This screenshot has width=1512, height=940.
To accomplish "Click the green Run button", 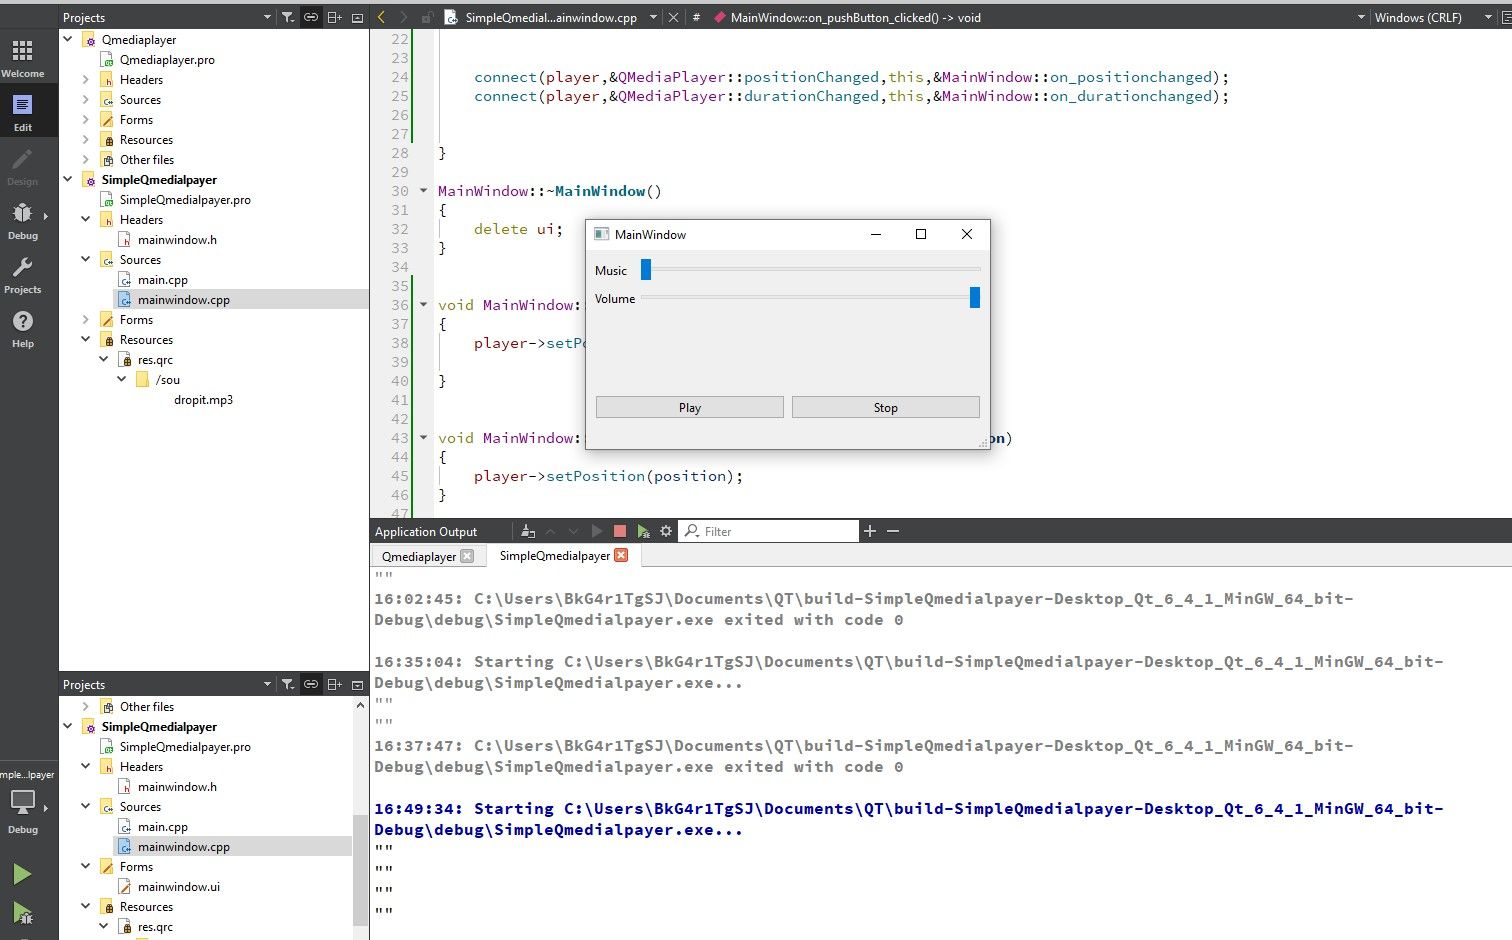I will [22, 874].
